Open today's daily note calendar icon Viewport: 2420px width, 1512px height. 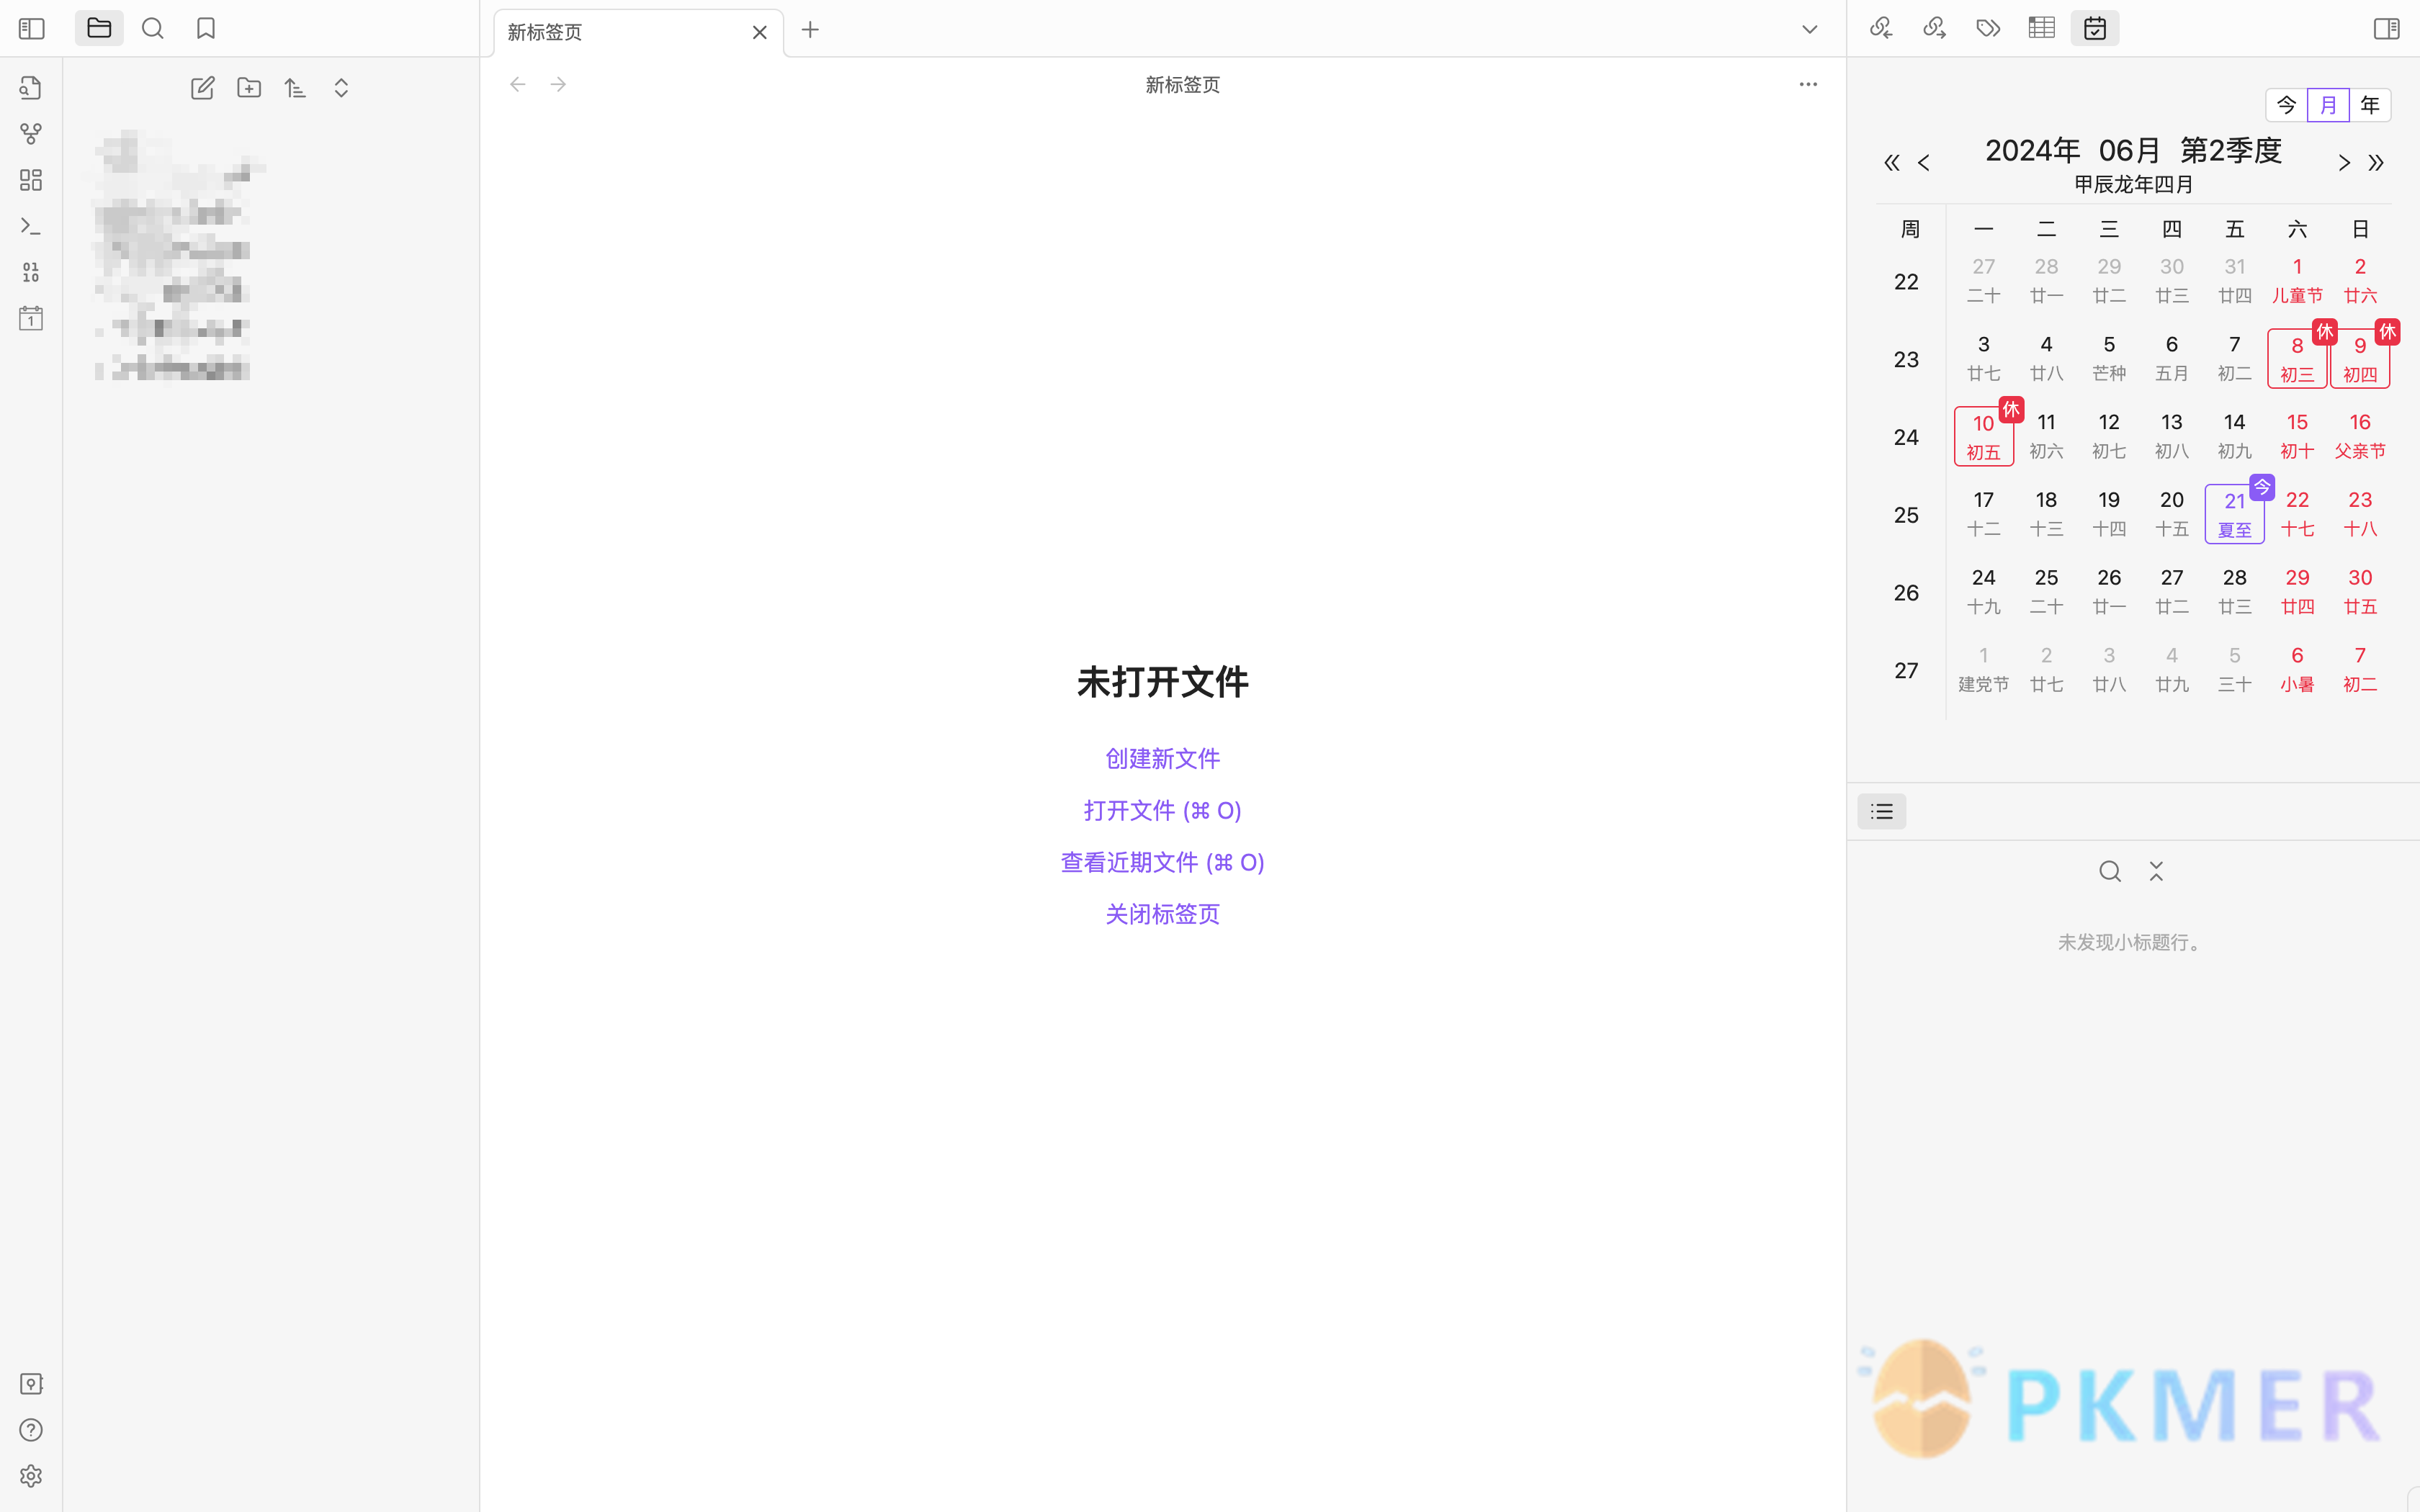31,318
